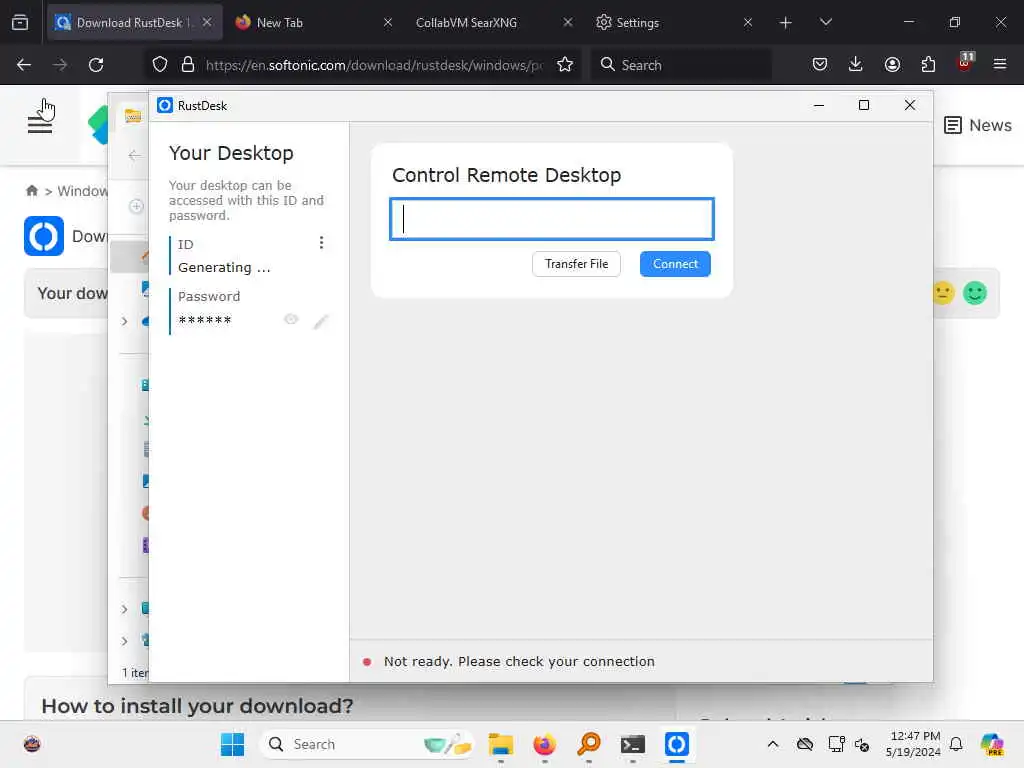Click the RustDesk taskbar icon
Screen dimensions: 1024x768
coord(677,744)
